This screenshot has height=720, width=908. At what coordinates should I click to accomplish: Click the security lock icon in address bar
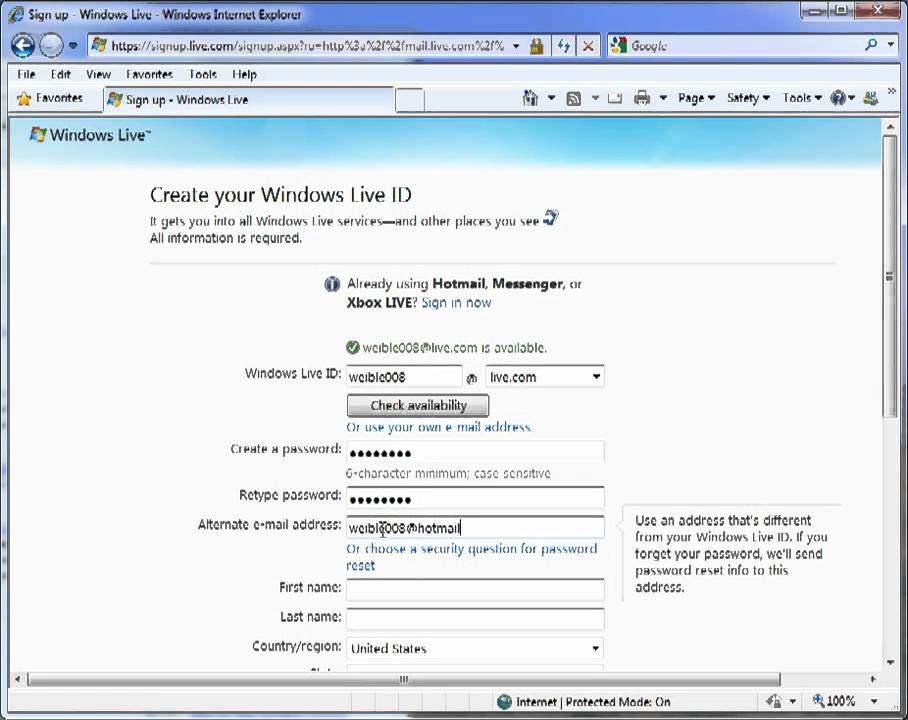537,46
